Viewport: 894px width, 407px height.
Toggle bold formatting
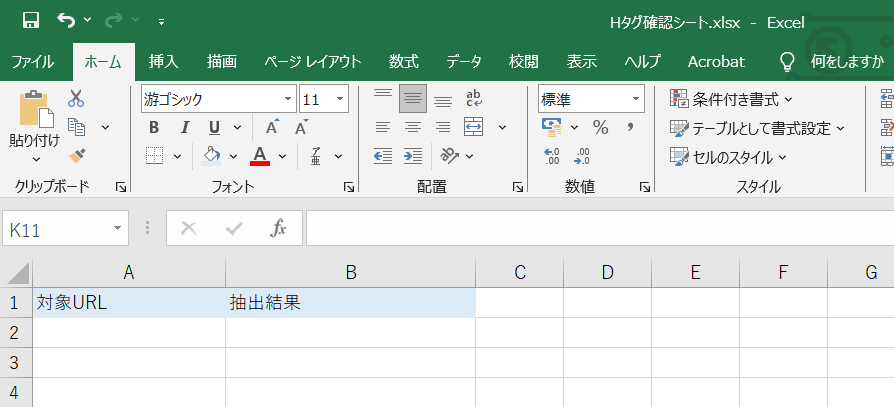click(x=153, y=128)
